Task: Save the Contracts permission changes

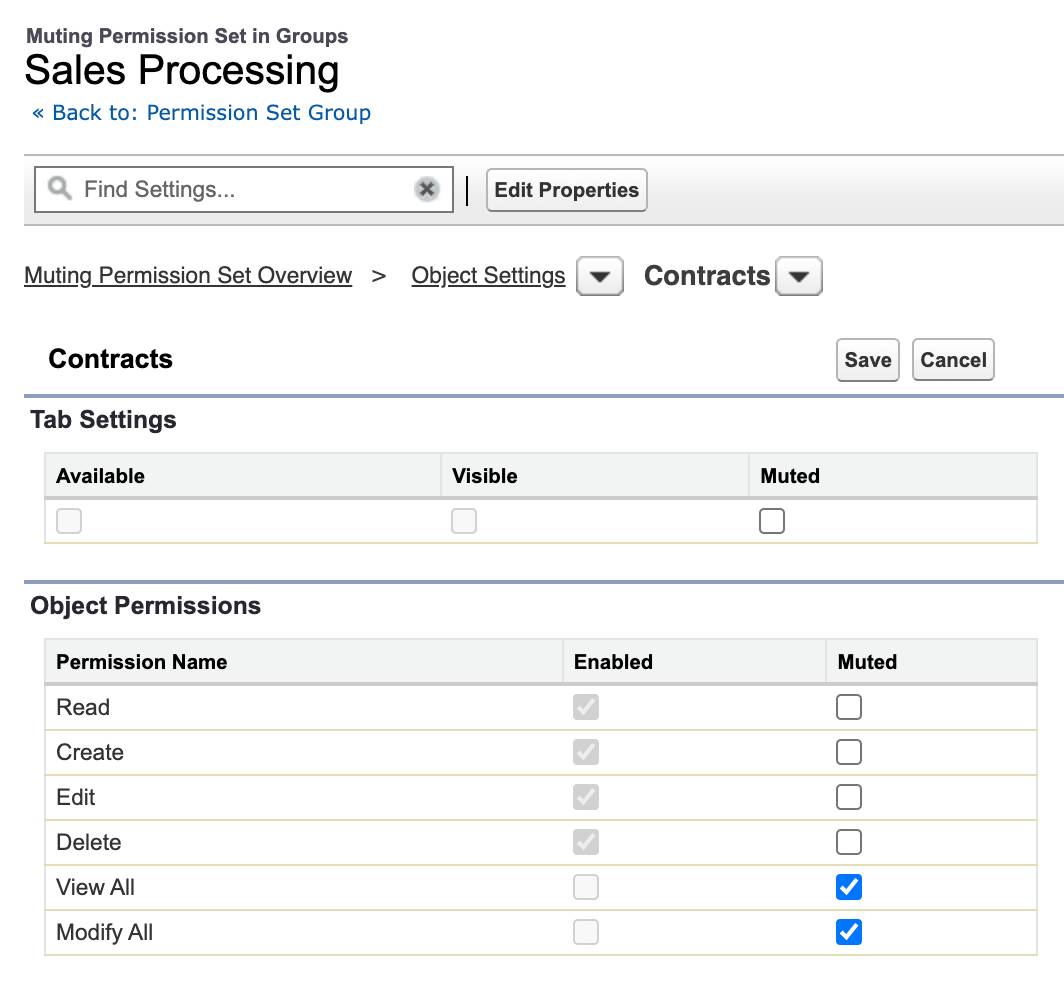Action: tap(866, 359)
